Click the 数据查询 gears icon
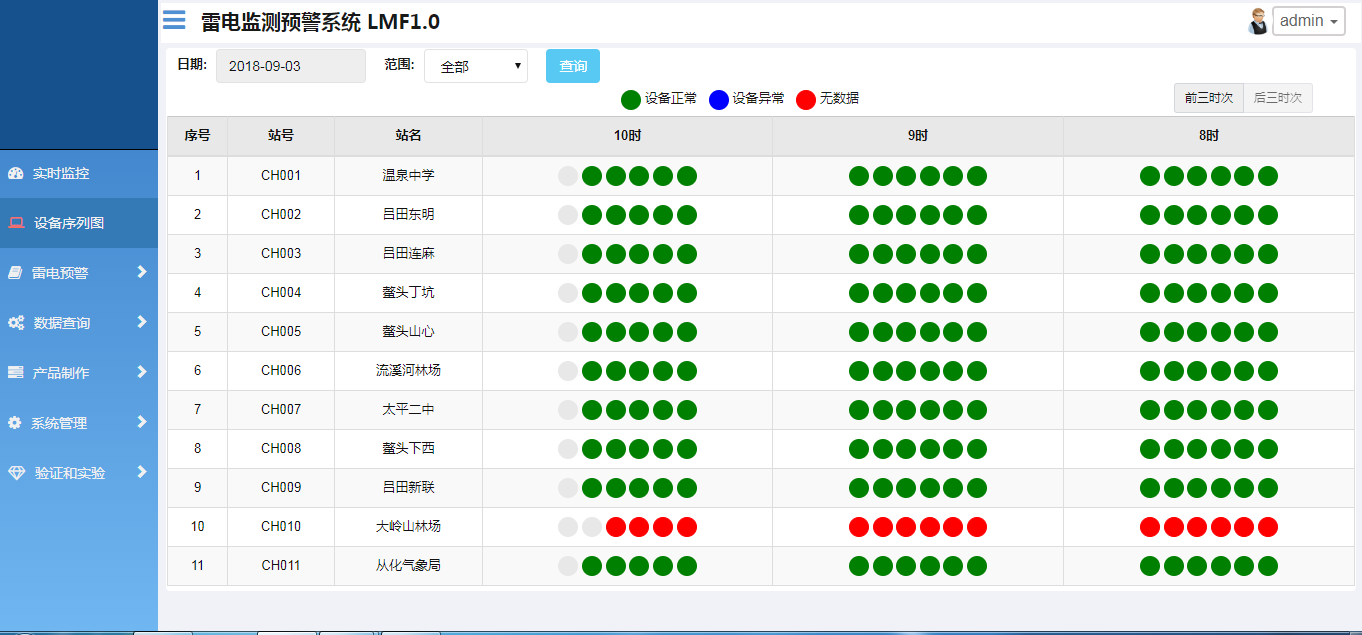The image size is (1362, 635). tap(16, 323)
